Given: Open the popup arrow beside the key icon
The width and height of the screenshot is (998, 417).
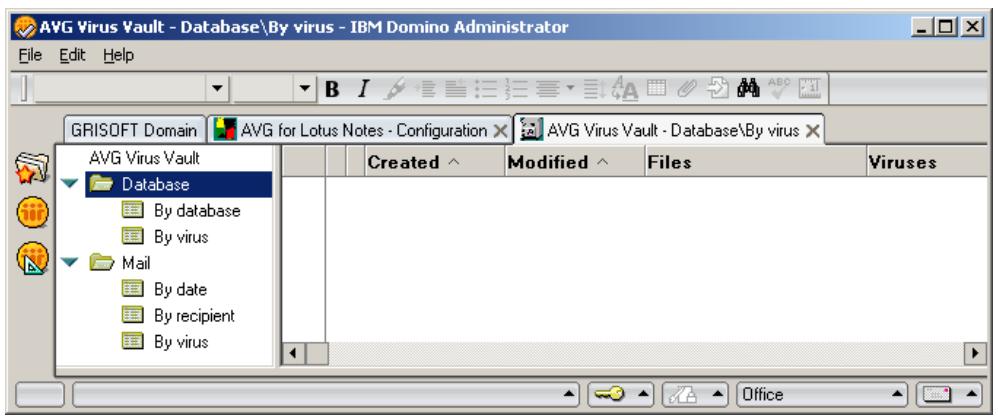Looking at the screenshot, I should [642, 395].
